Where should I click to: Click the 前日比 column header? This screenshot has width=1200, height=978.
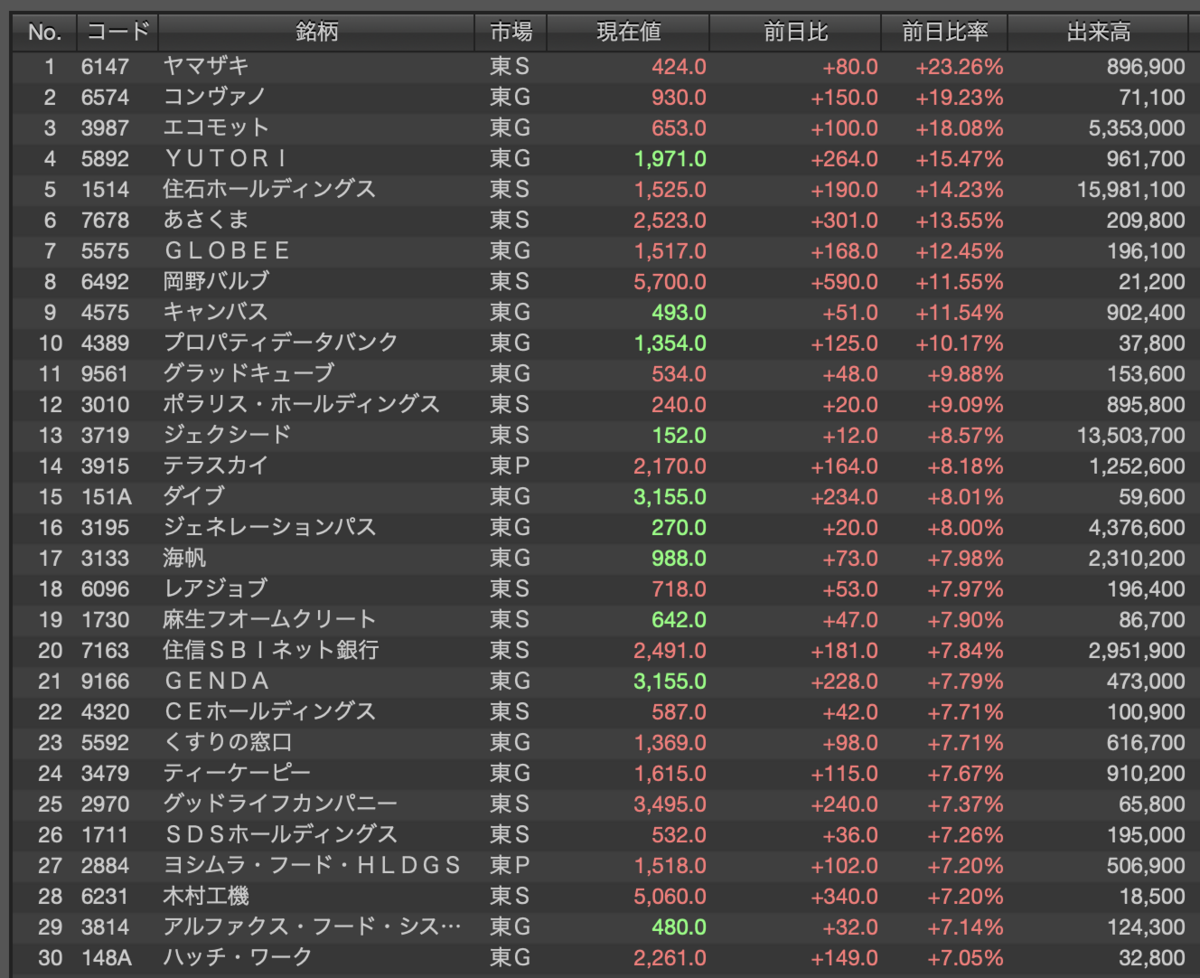tap(795, 32)
